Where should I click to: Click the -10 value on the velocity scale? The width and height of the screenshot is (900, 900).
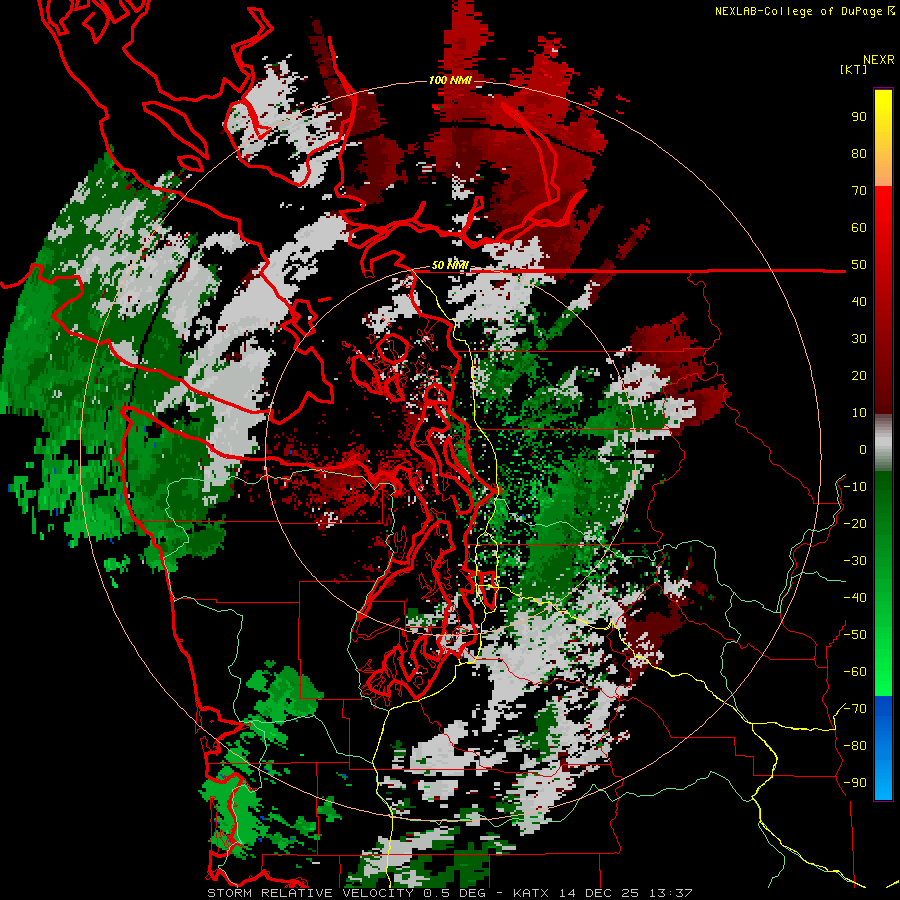(x=855, y=487)
